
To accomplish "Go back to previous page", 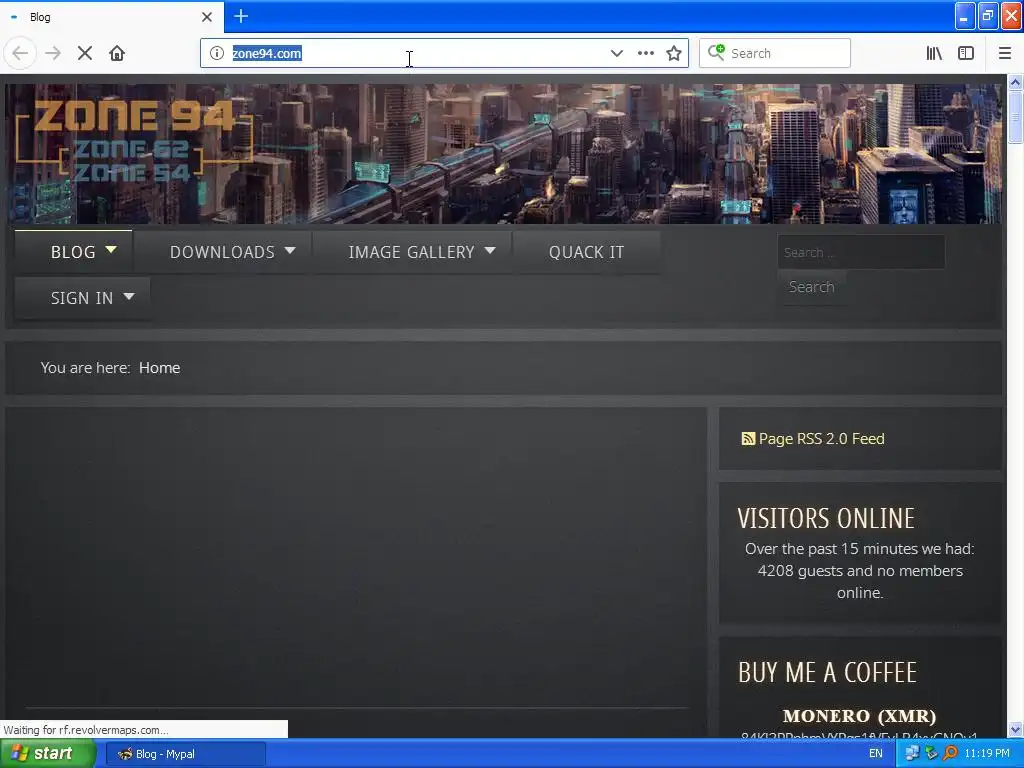I will pyautogui.click(x=20, y=53).
